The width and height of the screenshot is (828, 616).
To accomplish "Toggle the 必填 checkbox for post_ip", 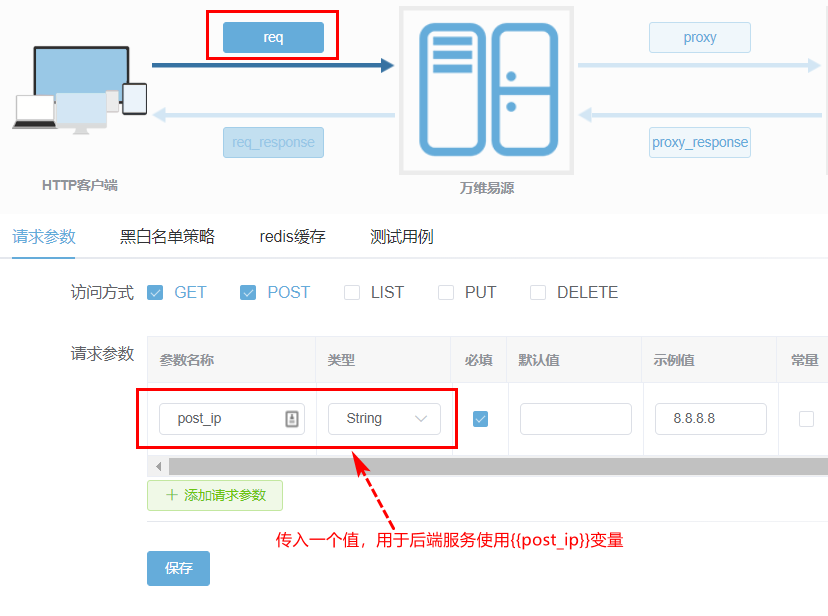I will (481, 419).
